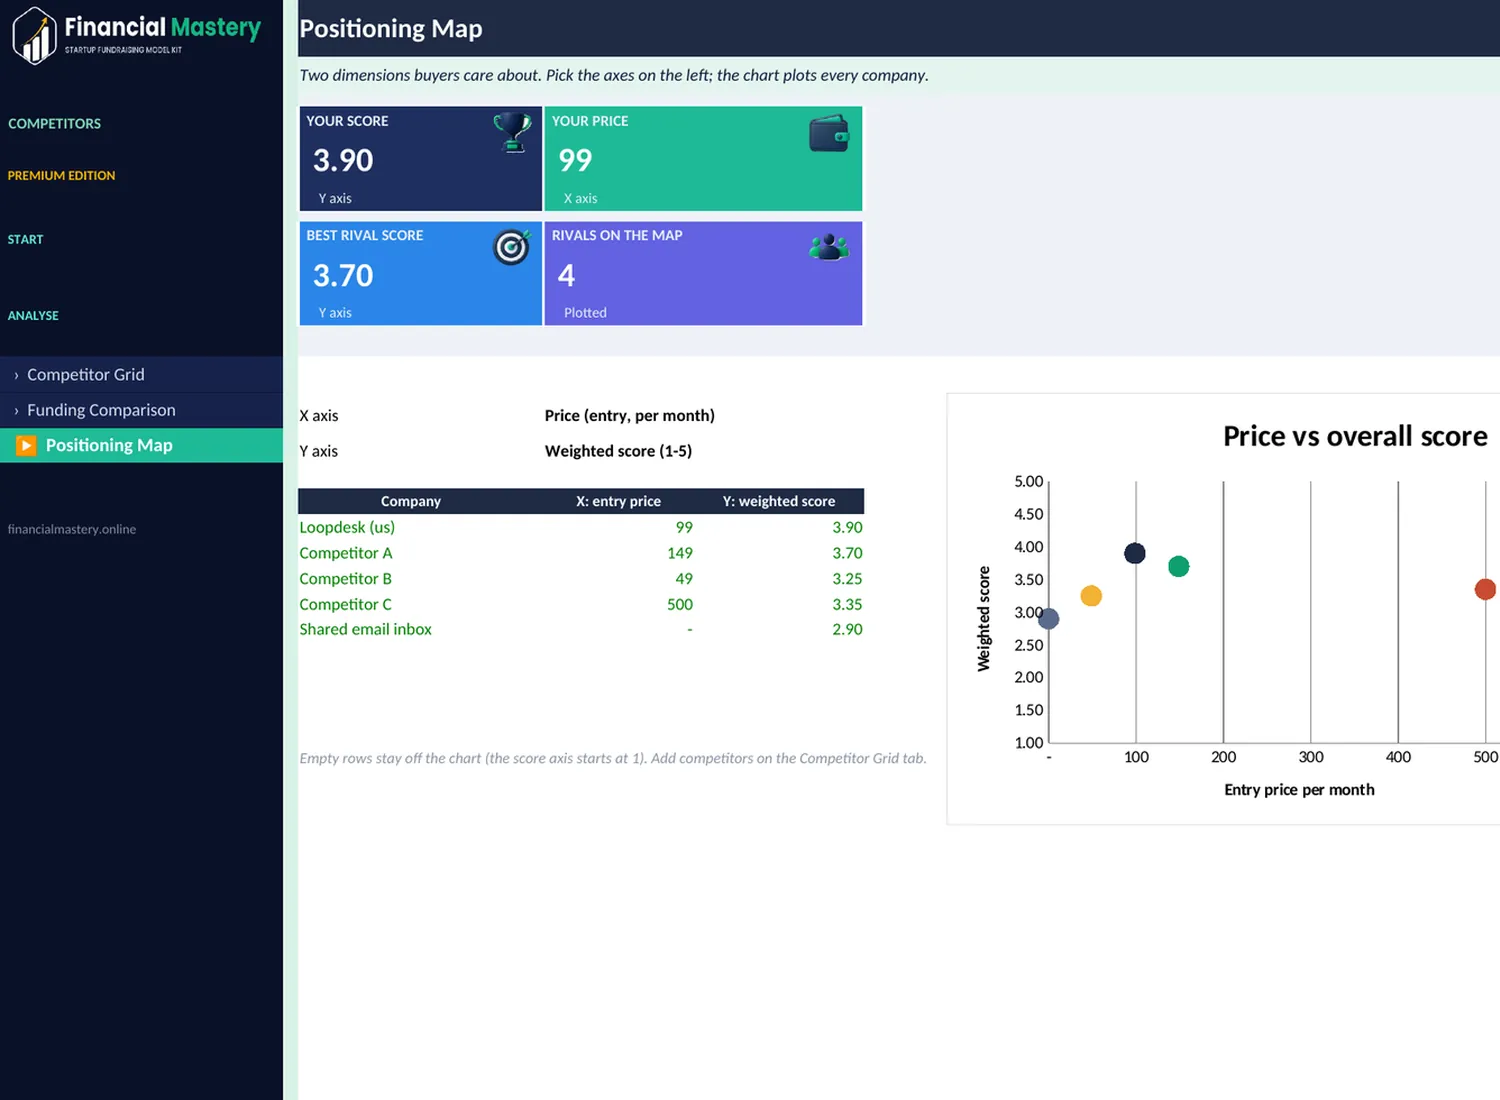Click the grey-blue Shared inbox chart dot

point(1048,619)
